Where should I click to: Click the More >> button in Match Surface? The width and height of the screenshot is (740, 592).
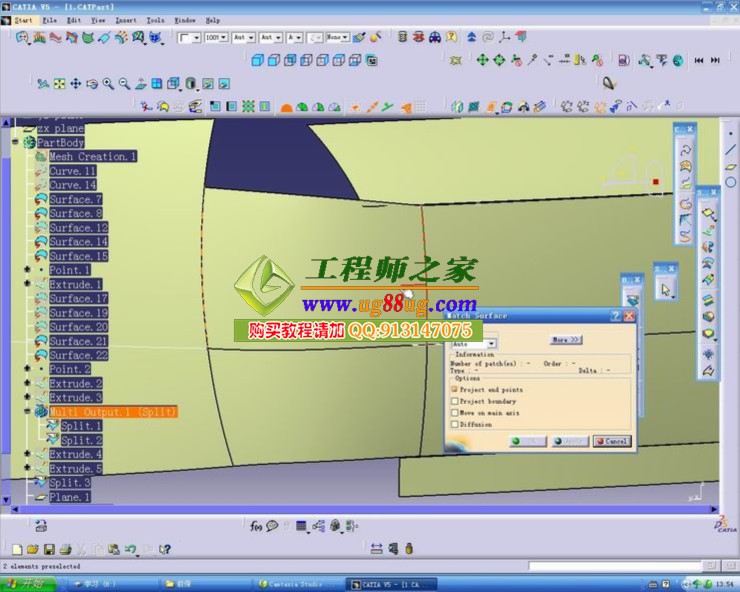(x=566, y=339)
